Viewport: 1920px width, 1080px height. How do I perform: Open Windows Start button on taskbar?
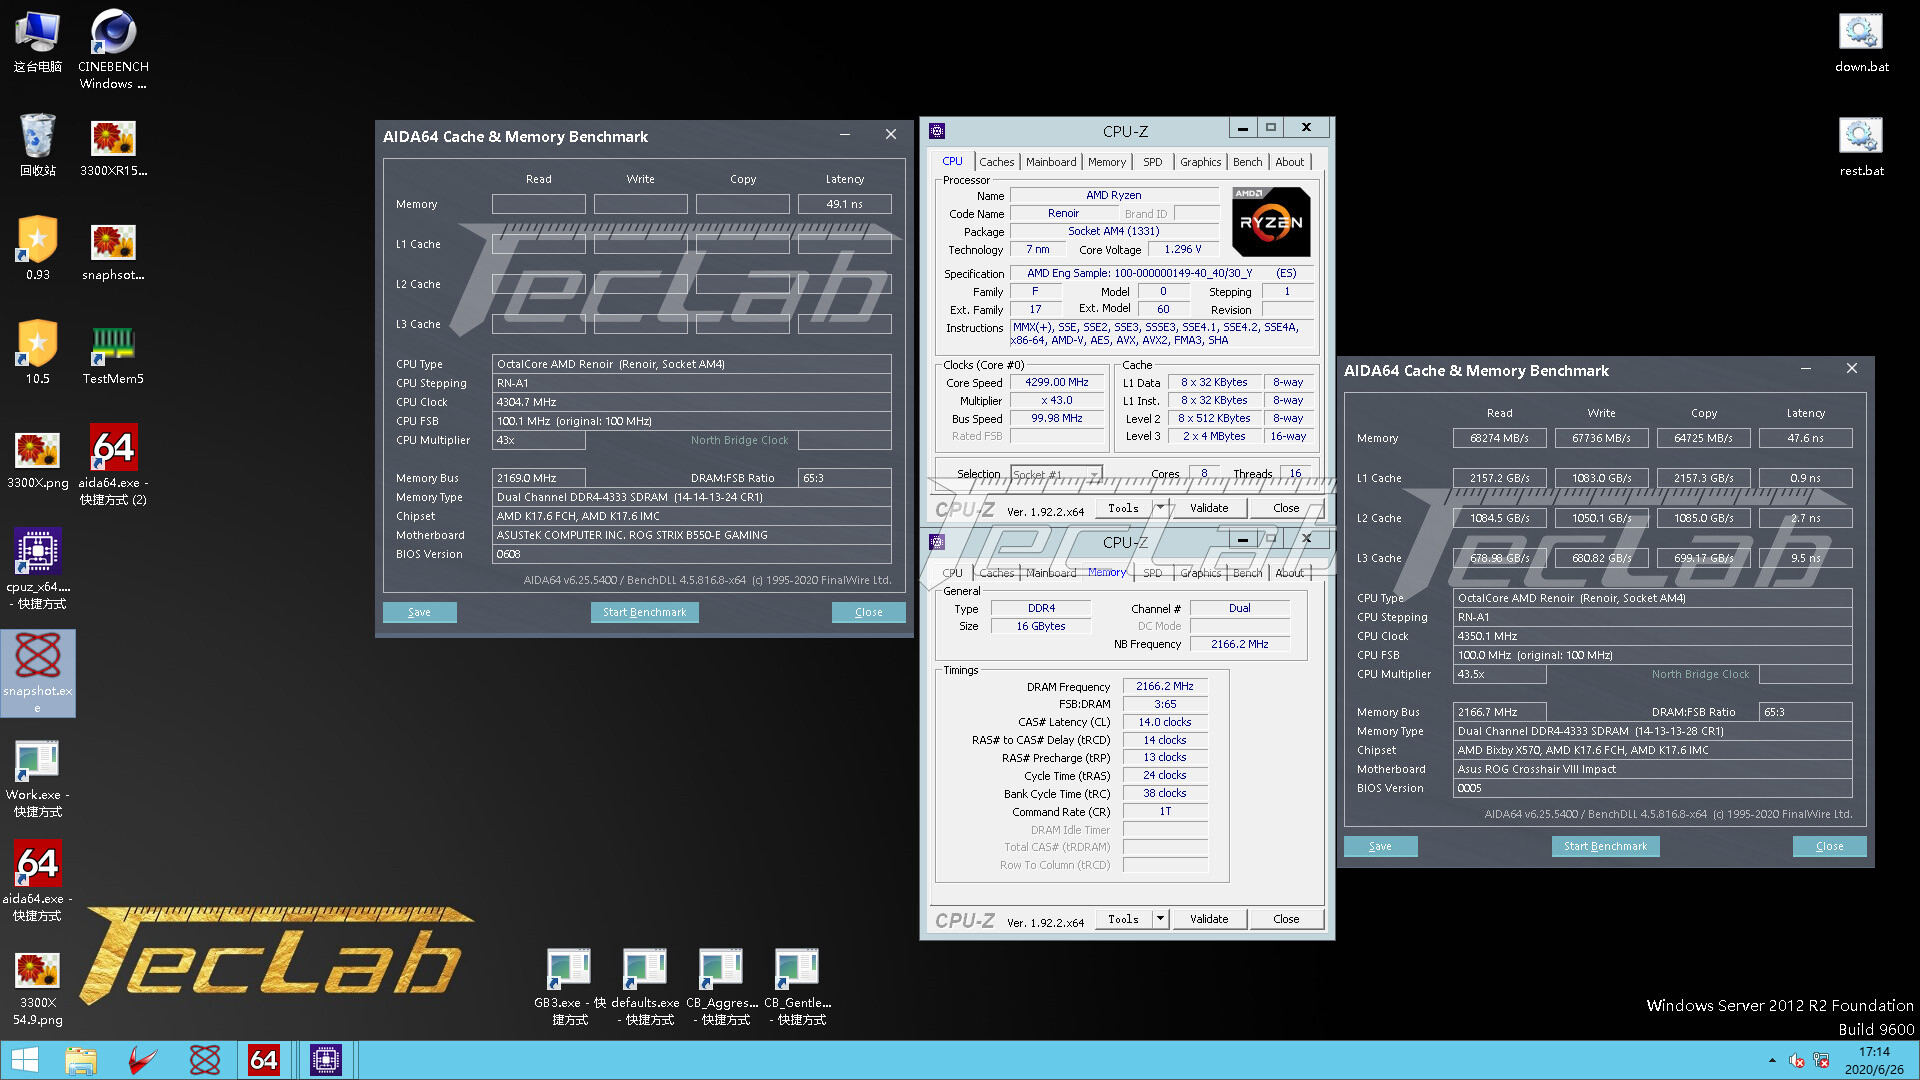coord(25,1060)
